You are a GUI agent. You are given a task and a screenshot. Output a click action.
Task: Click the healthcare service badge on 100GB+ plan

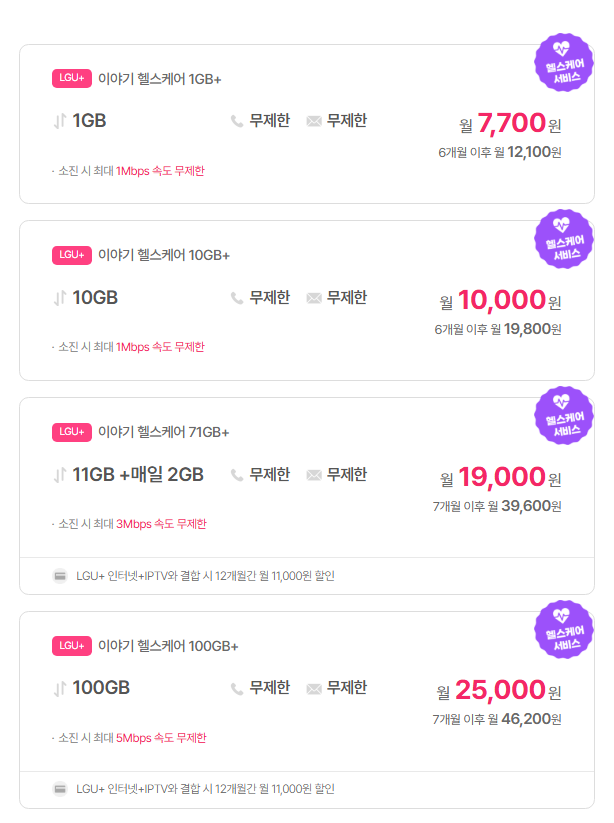[564, 629]
